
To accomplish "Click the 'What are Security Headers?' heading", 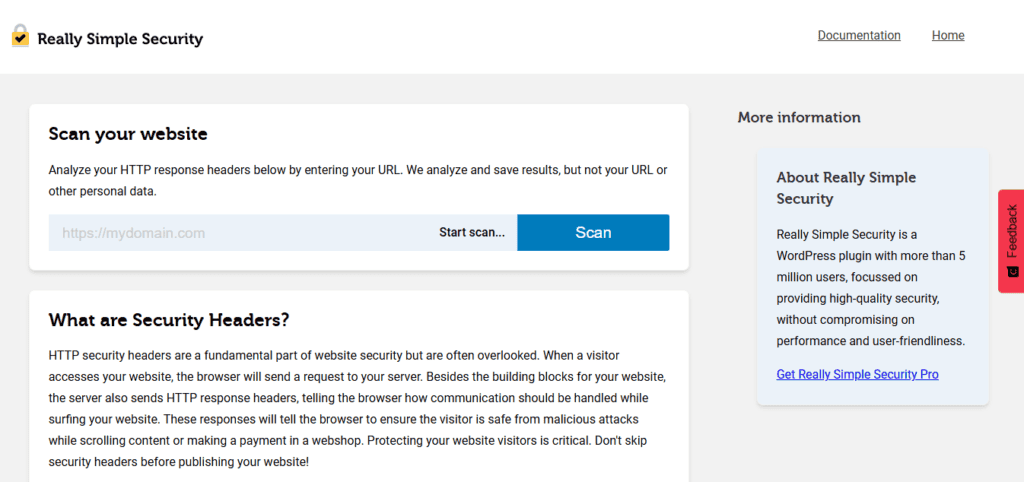I will pos(168,321).
